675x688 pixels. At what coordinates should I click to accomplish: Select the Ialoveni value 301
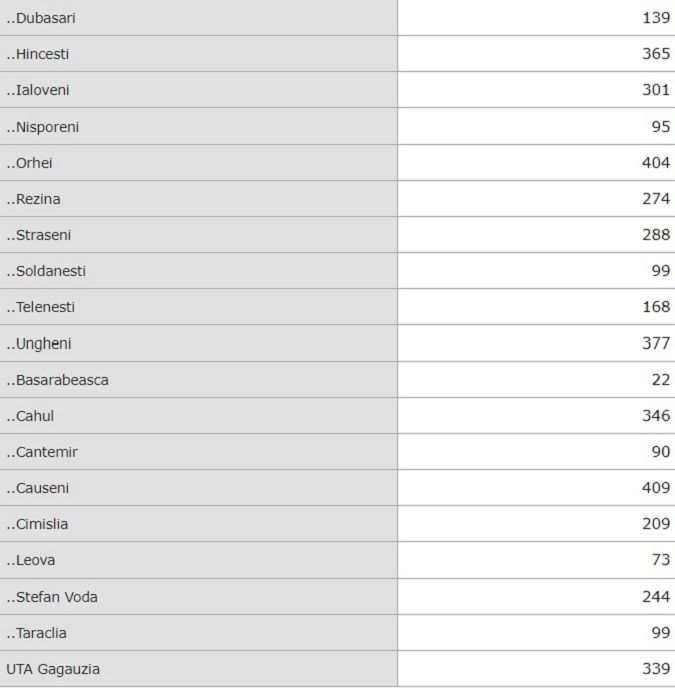656,90
